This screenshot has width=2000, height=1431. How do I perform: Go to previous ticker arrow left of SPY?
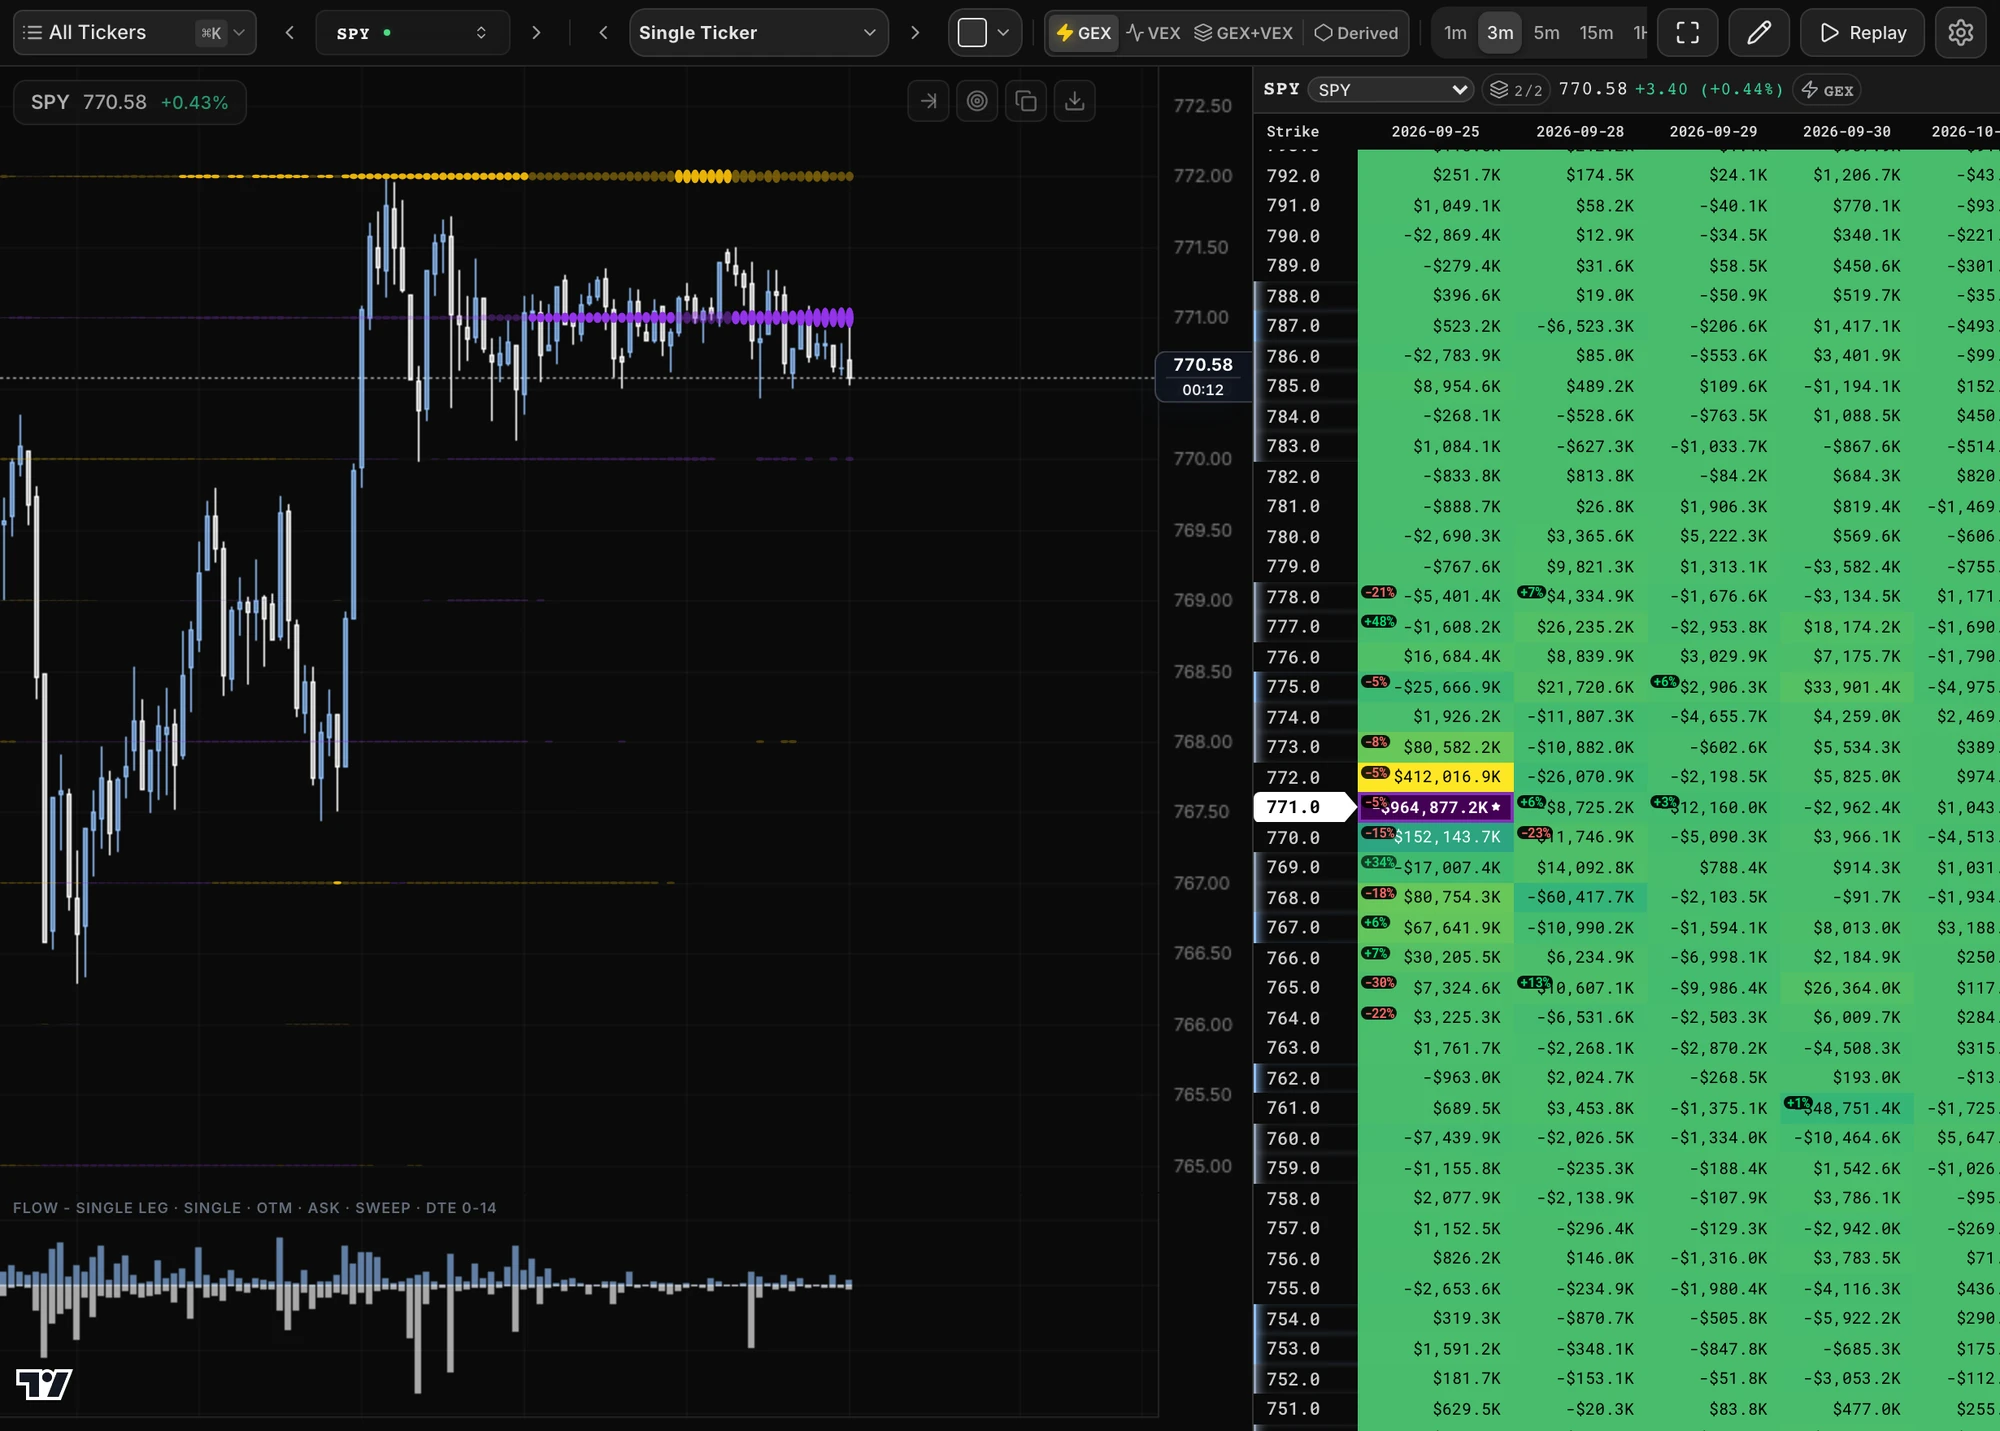[x=290, y=33]
